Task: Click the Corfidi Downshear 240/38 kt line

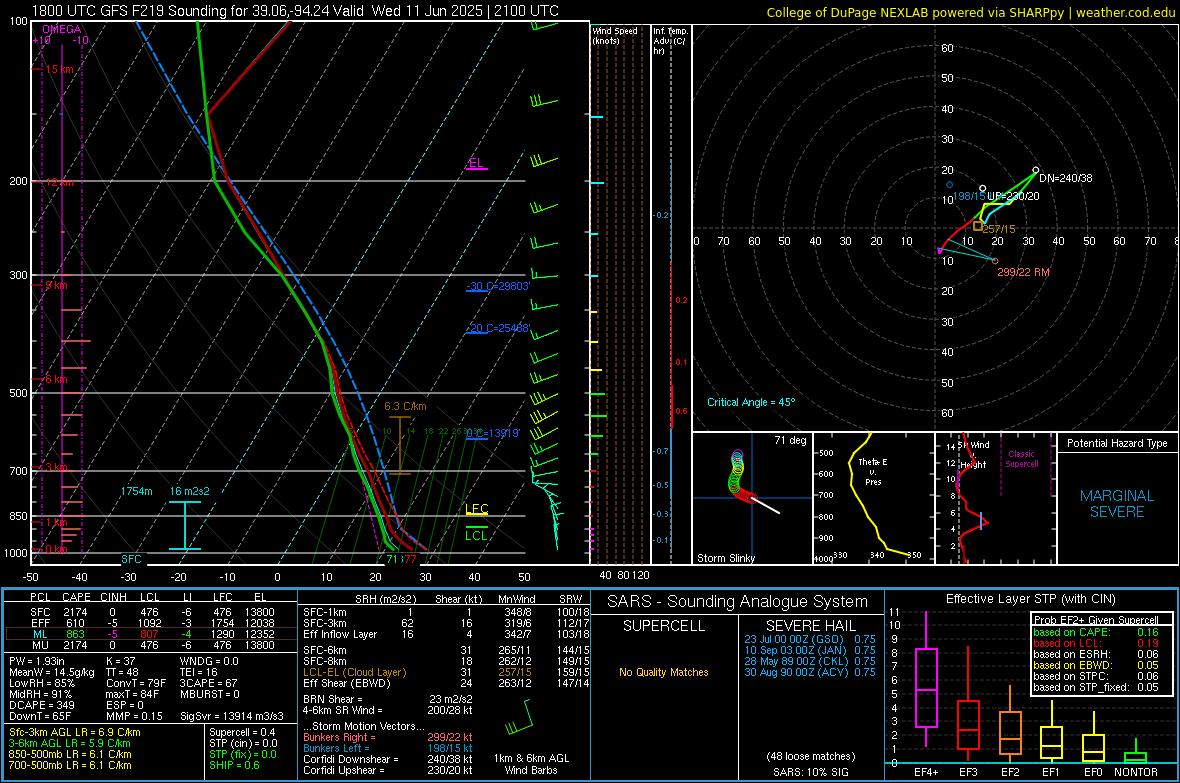Action: click(388, 759)
